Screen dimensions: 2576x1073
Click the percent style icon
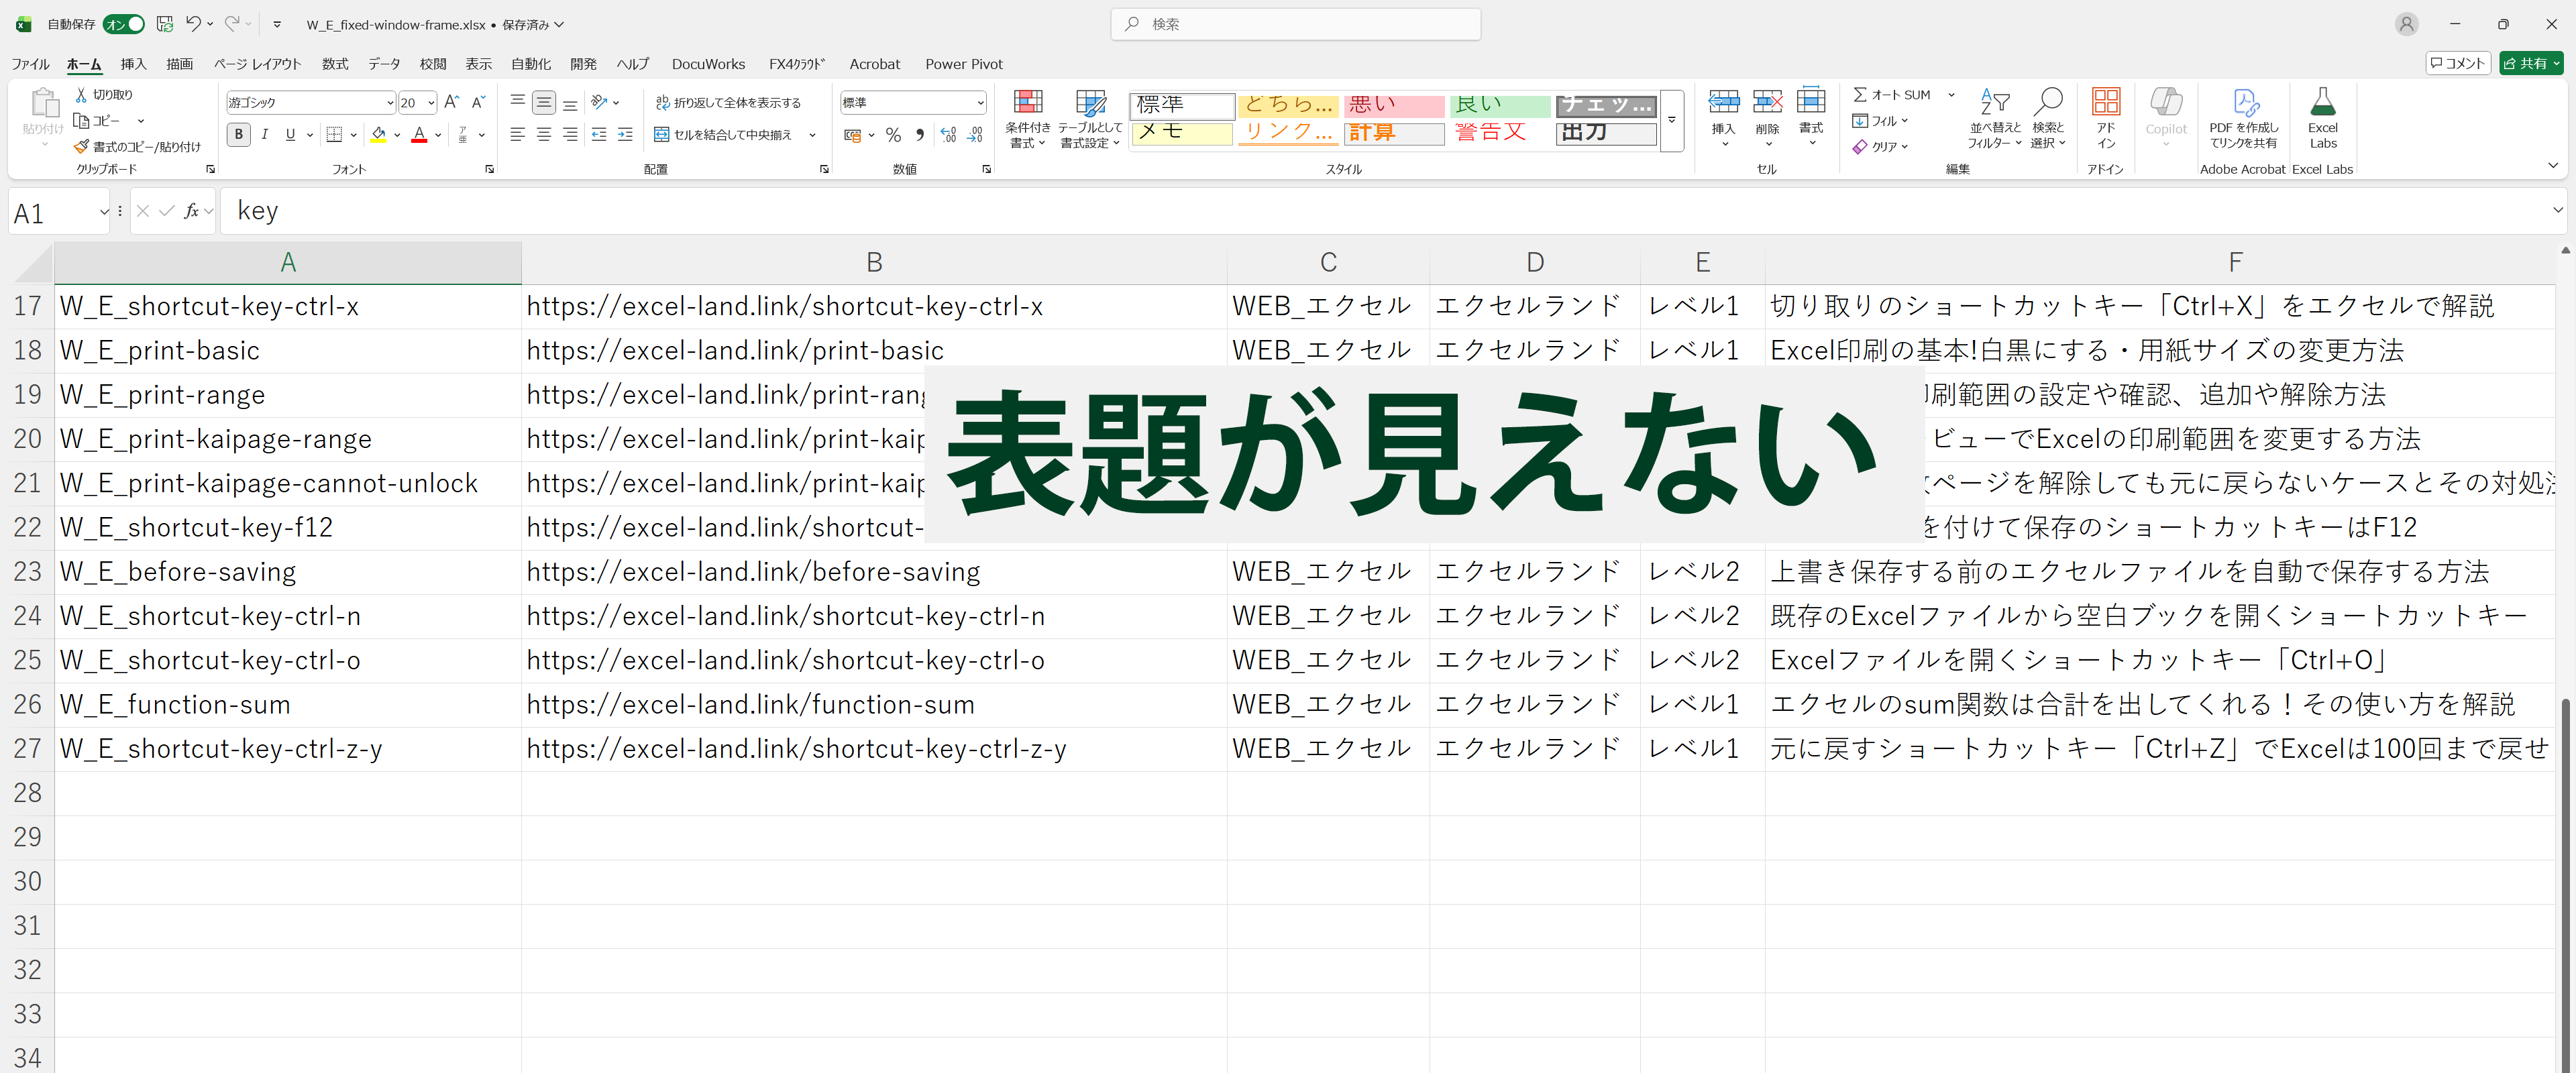tap(893, 135)
